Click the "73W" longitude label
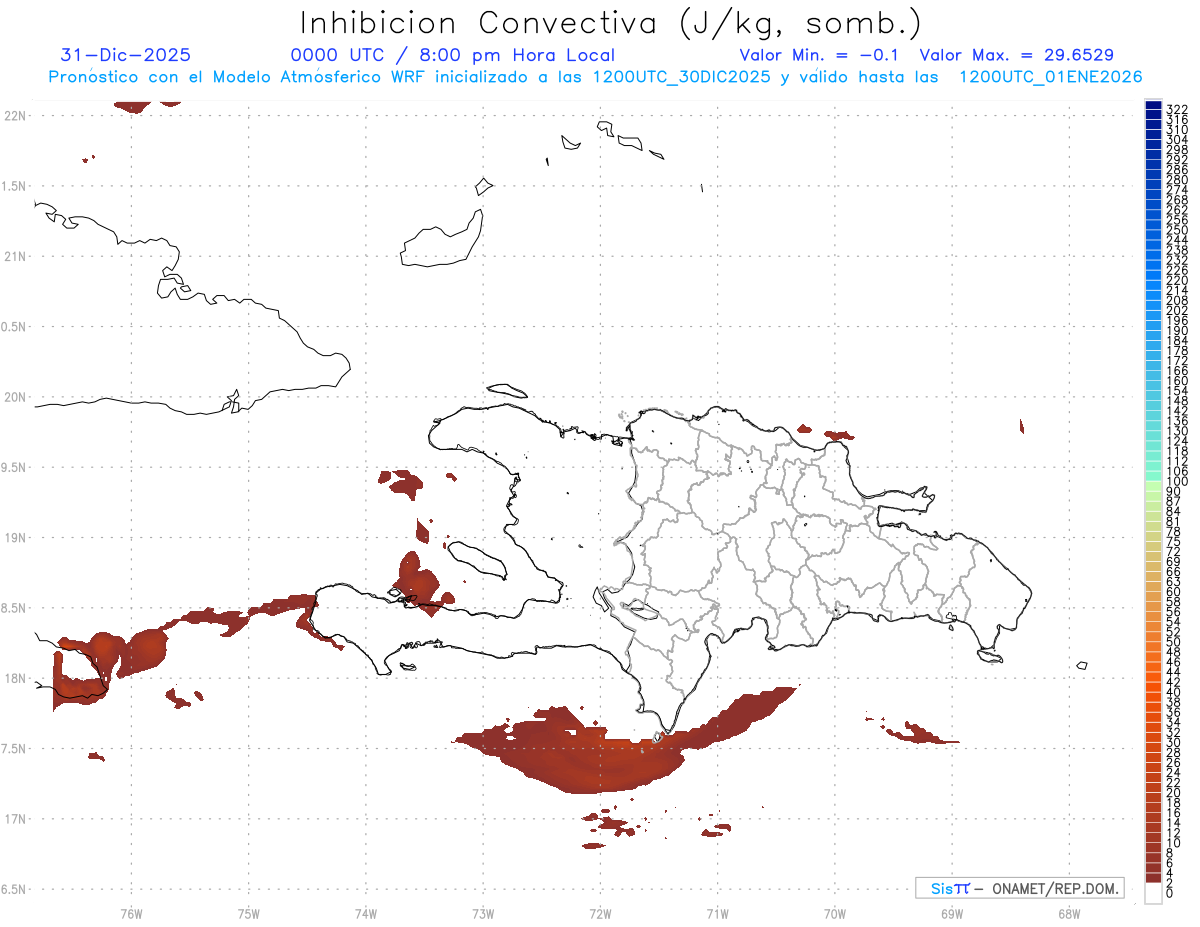Screen dimensions: 1200x927 483,913
